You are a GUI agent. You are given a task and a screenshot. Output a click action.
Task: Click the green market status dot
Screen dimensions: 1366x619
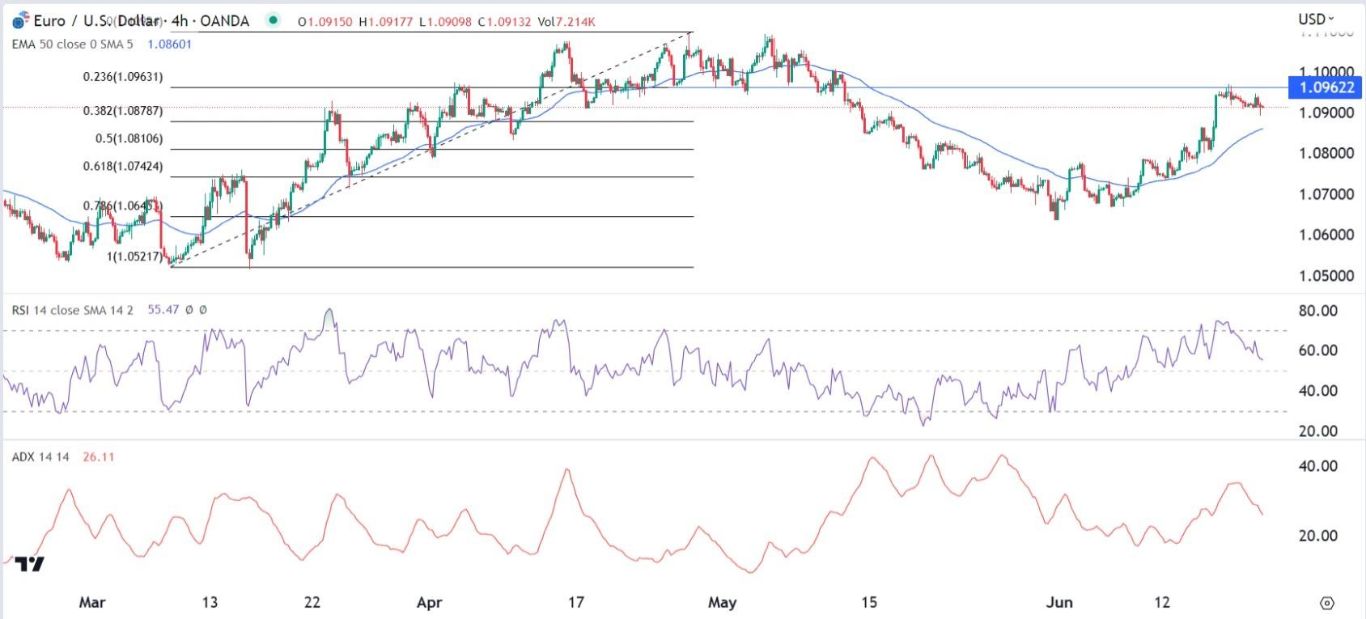pos(273,20)
